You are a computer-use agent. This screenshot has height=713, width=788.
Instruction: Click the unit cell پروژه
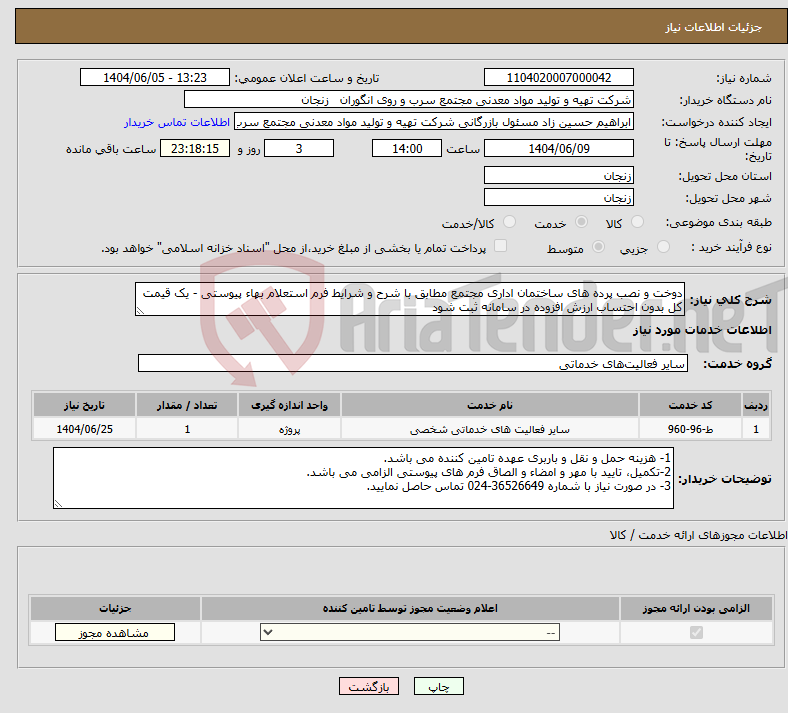[x=289, y=429]
